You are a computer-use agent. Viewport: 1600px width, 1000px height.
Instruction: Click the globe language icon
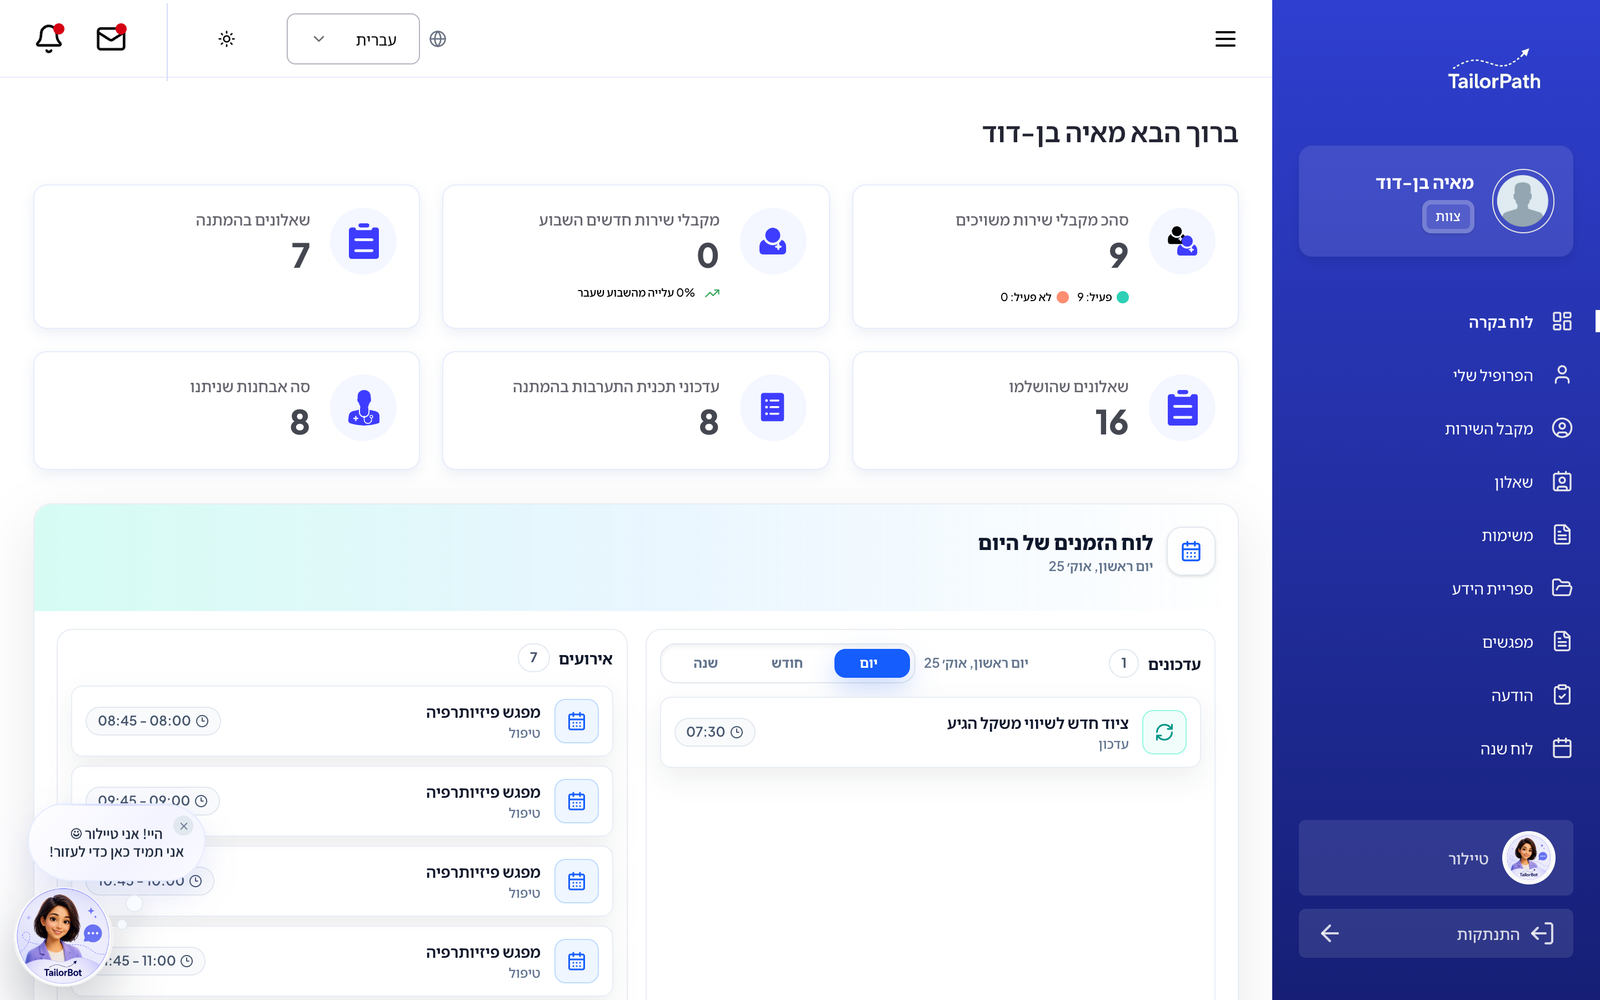tap(438, 39)
